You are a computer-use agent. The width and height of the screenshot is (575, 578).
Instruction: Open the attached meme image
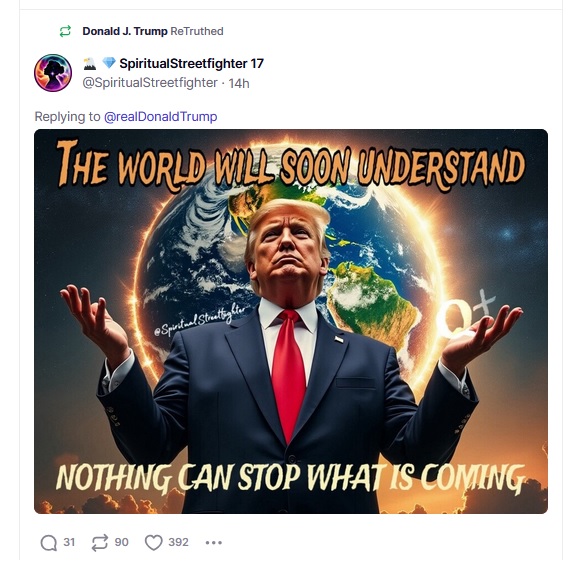[x=291, y=321]
